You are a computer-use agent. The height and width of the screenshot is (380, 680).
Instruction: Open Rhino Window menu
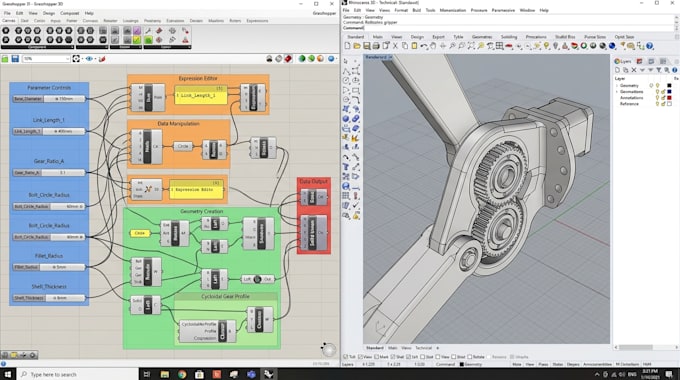527,10
